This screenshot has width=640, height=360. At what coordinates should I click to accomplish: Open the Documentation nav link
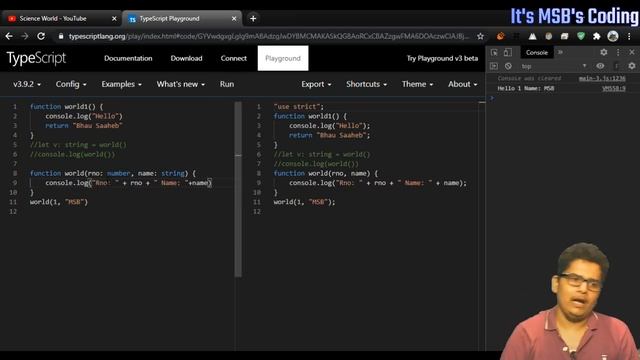(x=128, y=58)
